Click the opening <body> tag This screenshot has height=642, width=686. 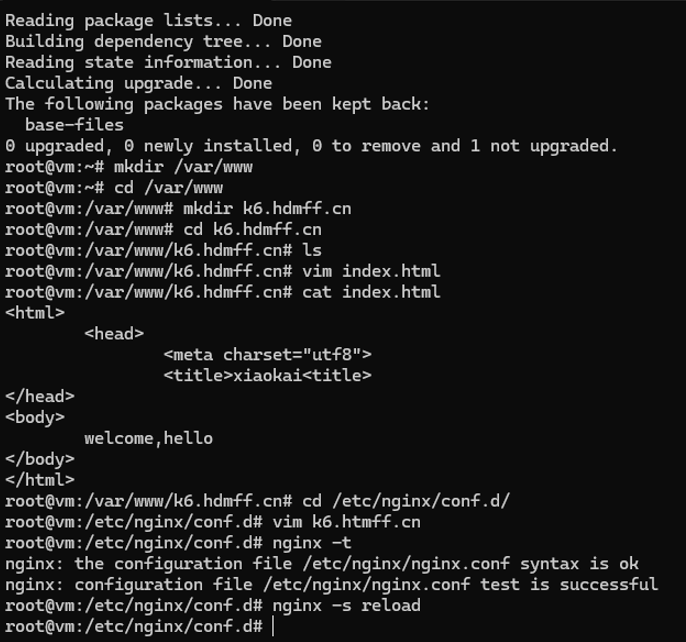coord(35,417)
